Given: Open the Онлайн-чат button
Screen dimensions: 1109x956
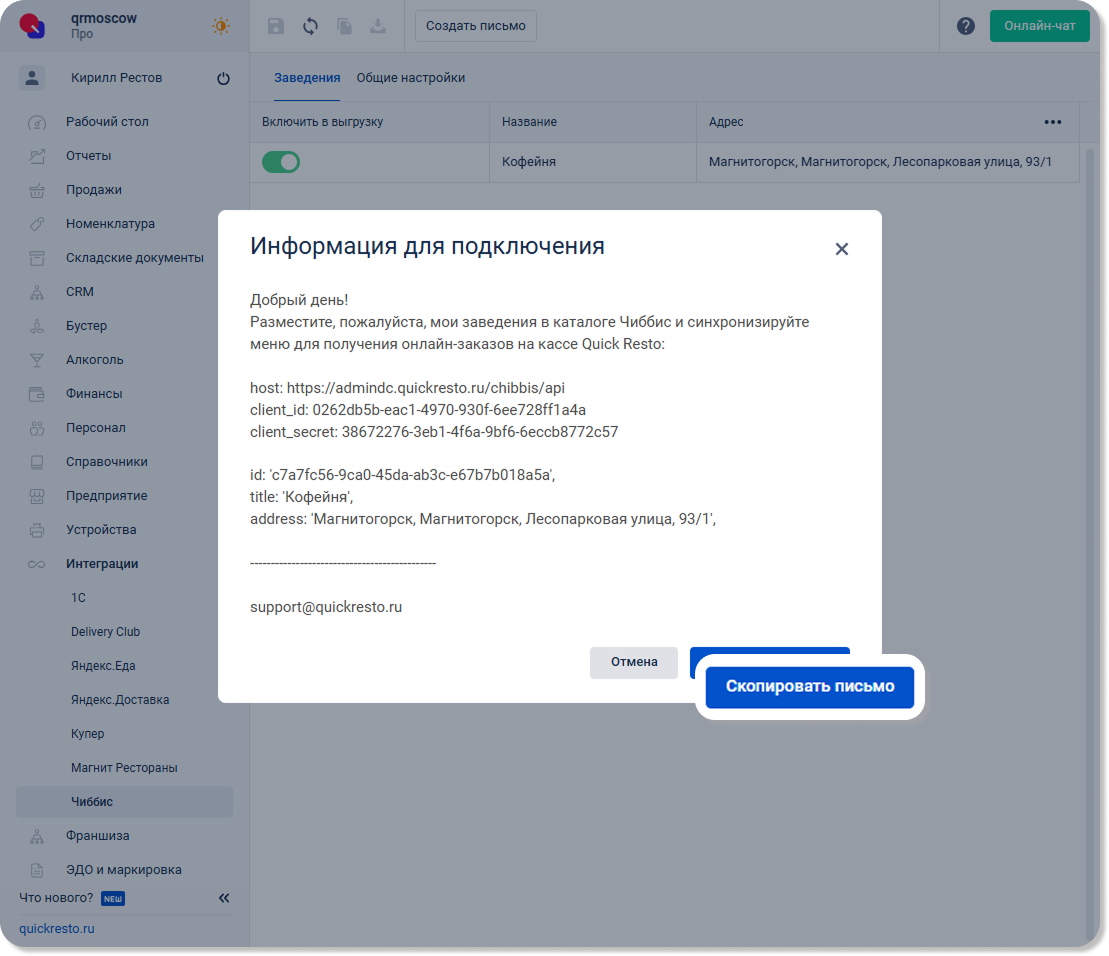Looking at the screenshot, I should 1039,26.
